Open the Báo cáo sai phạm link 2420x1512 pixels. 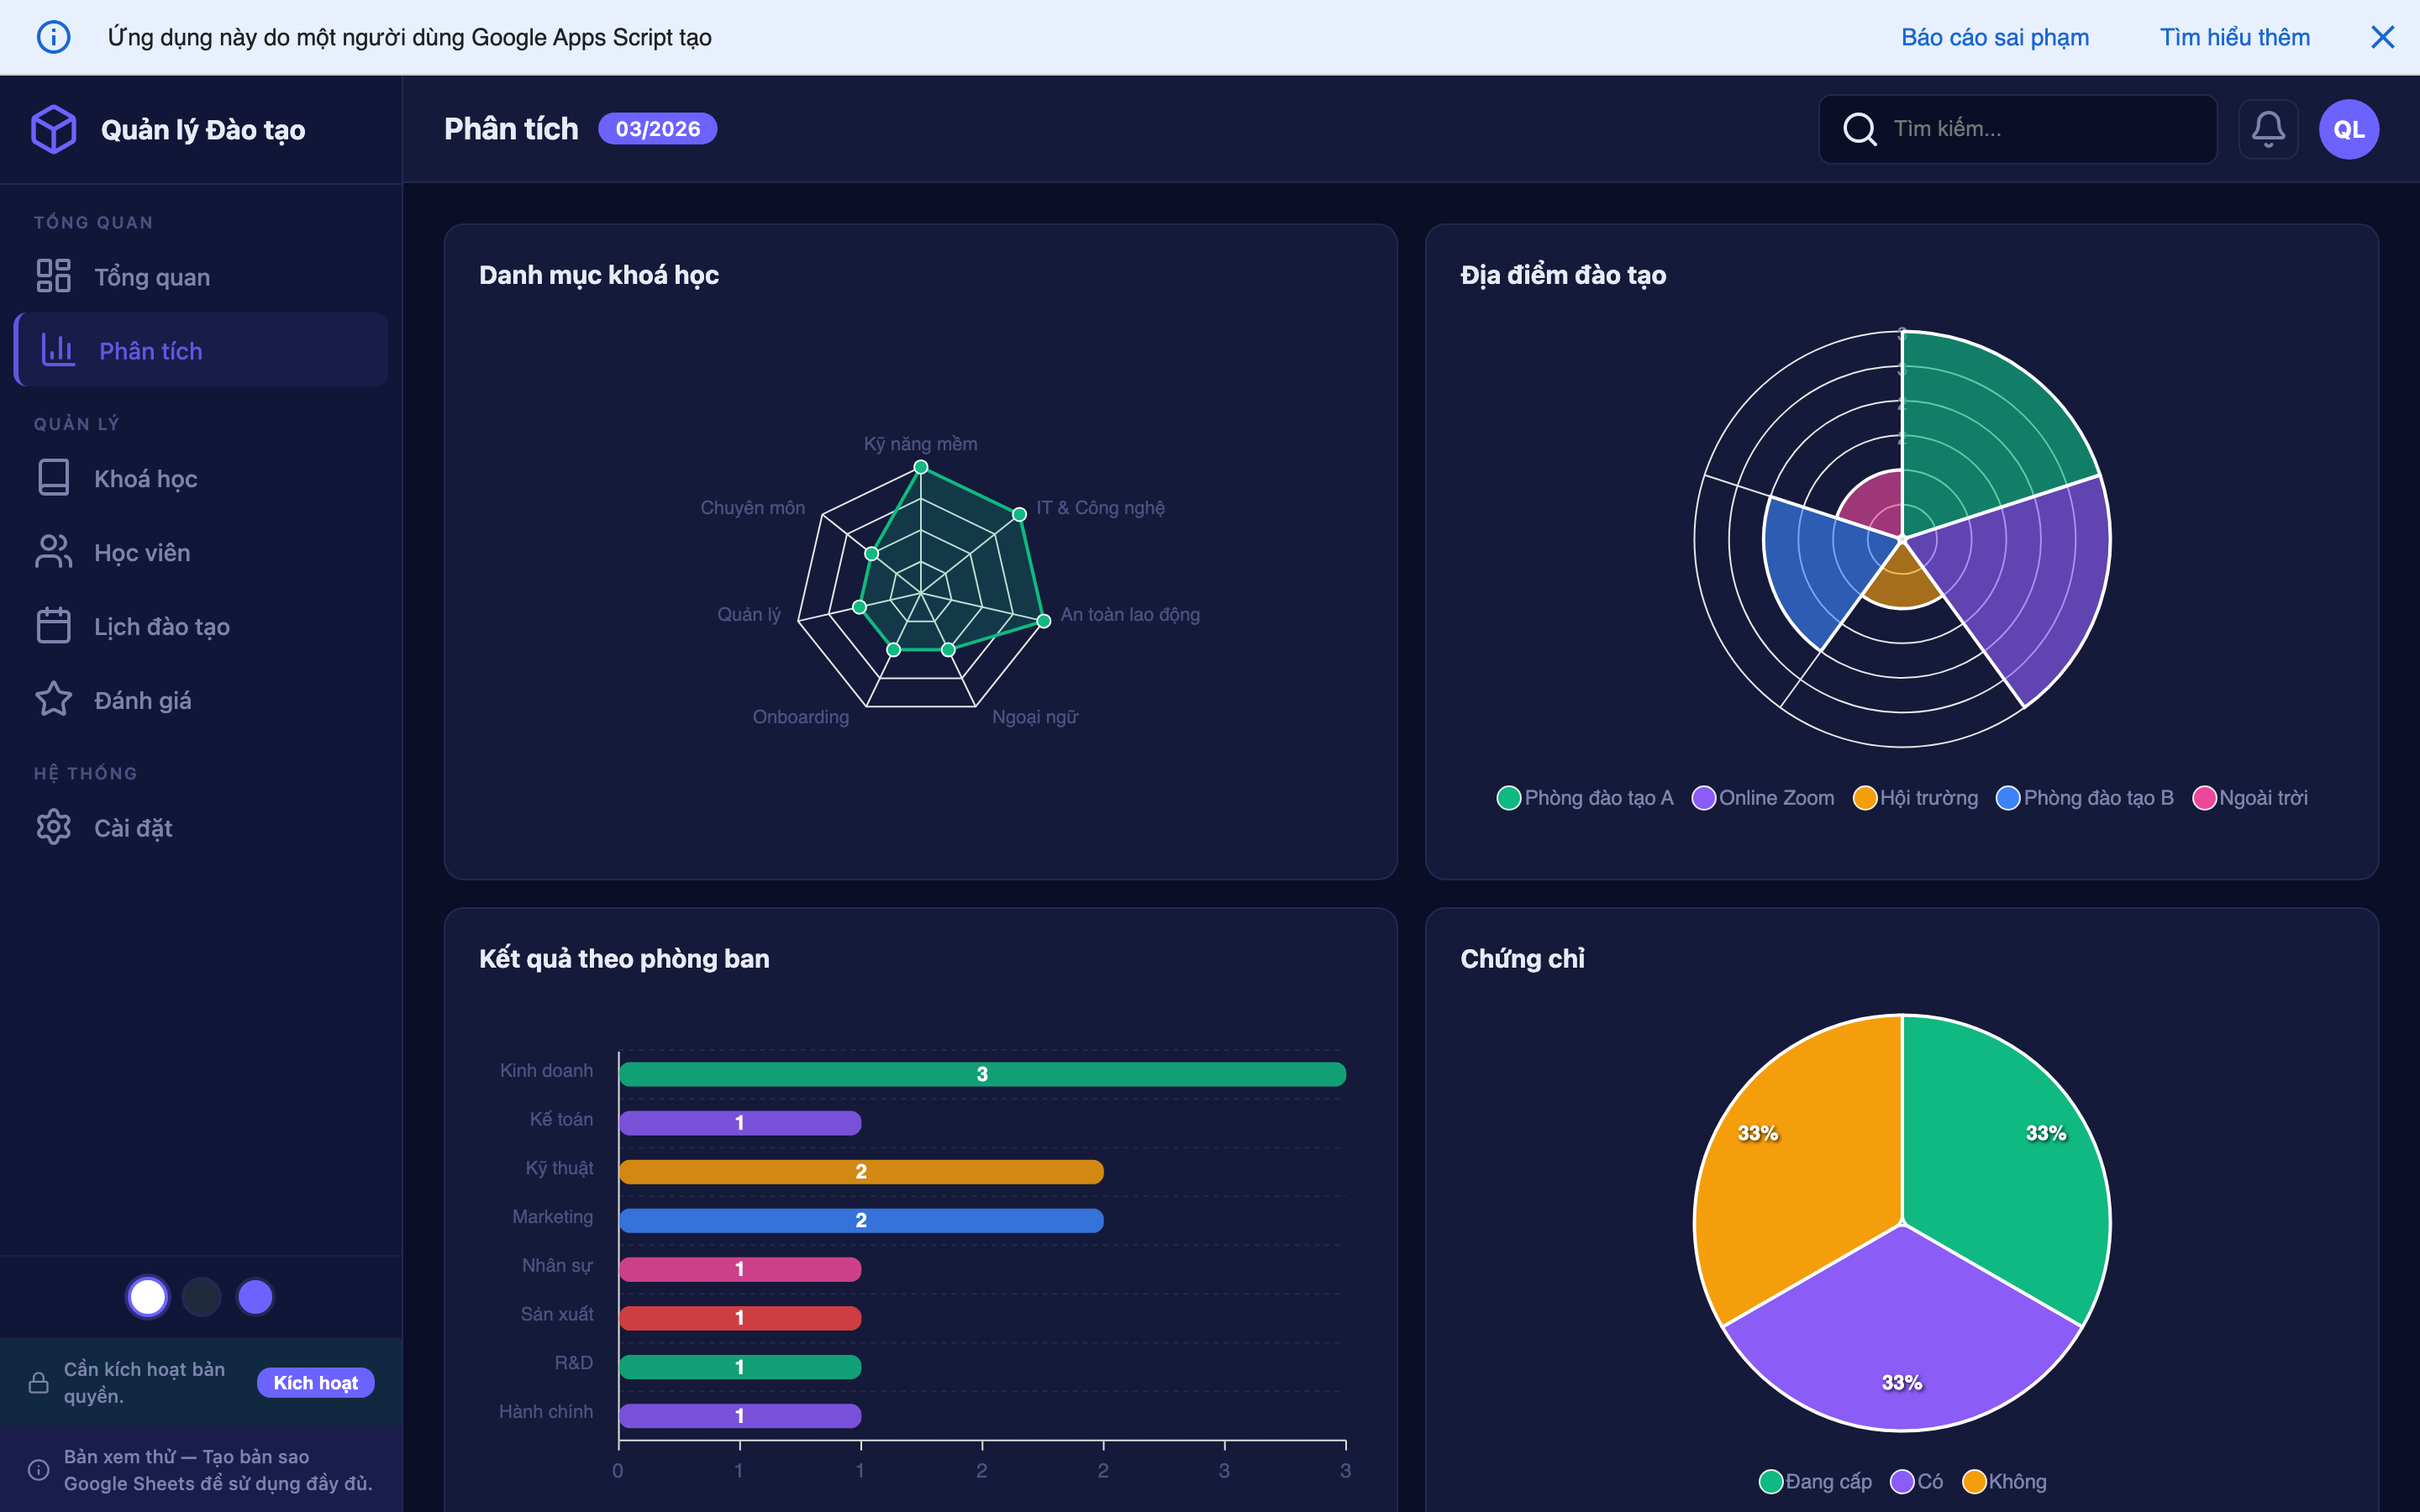pyautogui.click(x=1994, y=37)
